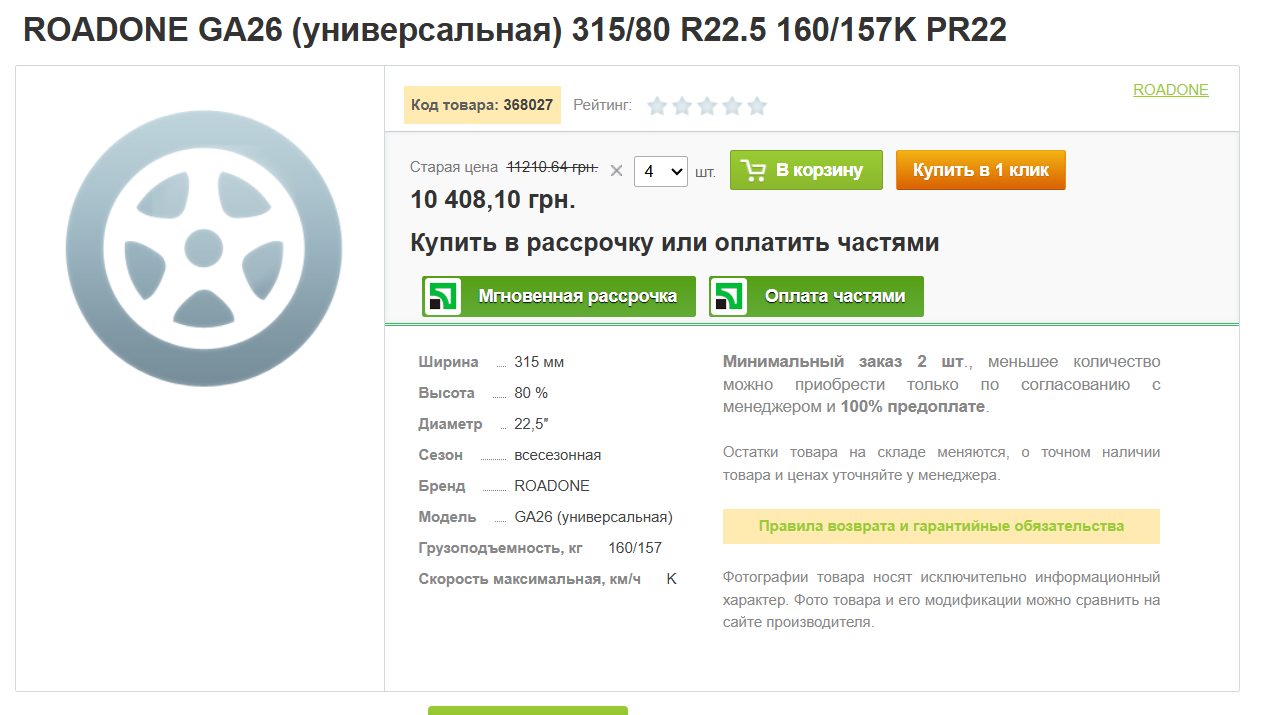The width and height of the screenshot is (1266, 715).
Task: Add tyre to cart with В корзину
Action: pyautogui.click(x=806, y=170)
